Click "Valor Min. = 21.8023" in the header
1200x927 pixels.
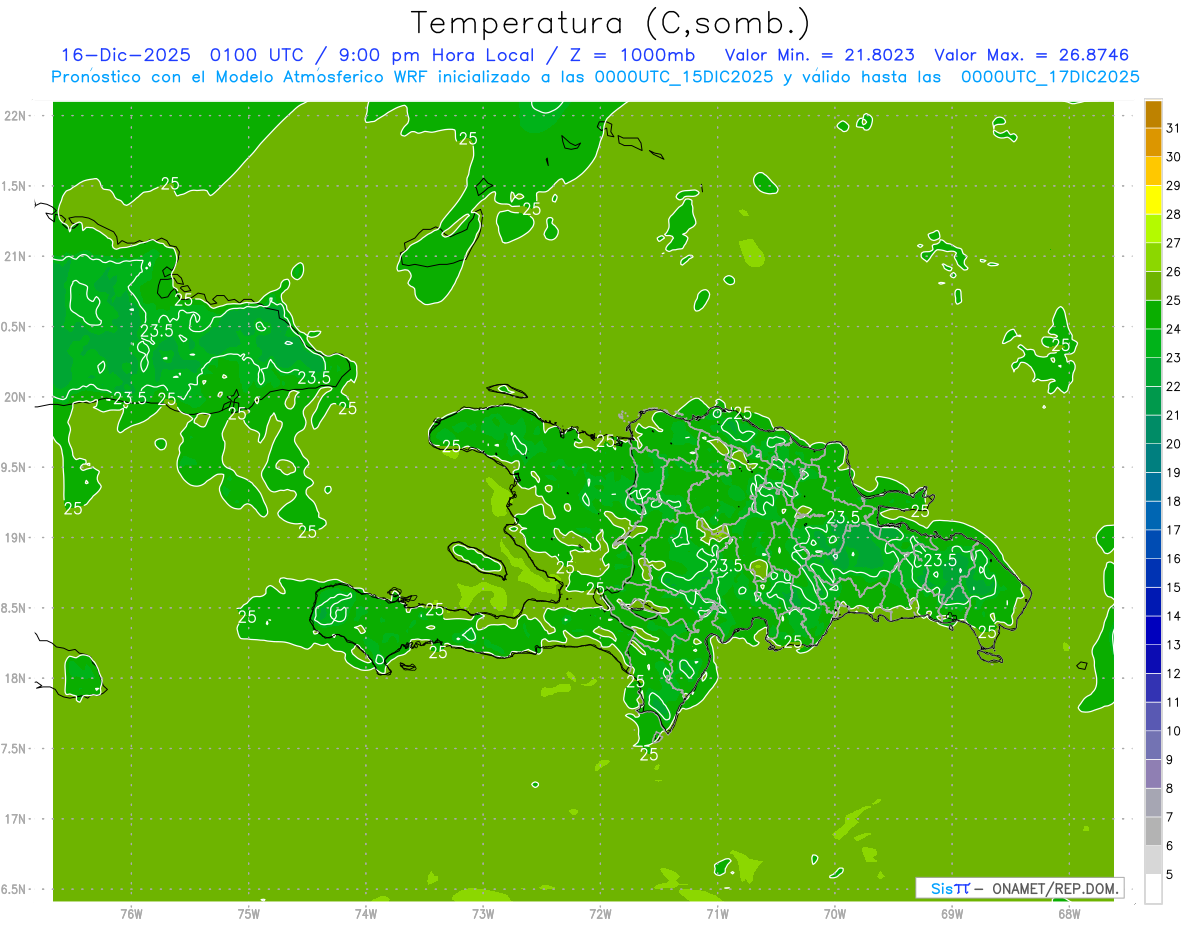point(820,55)
